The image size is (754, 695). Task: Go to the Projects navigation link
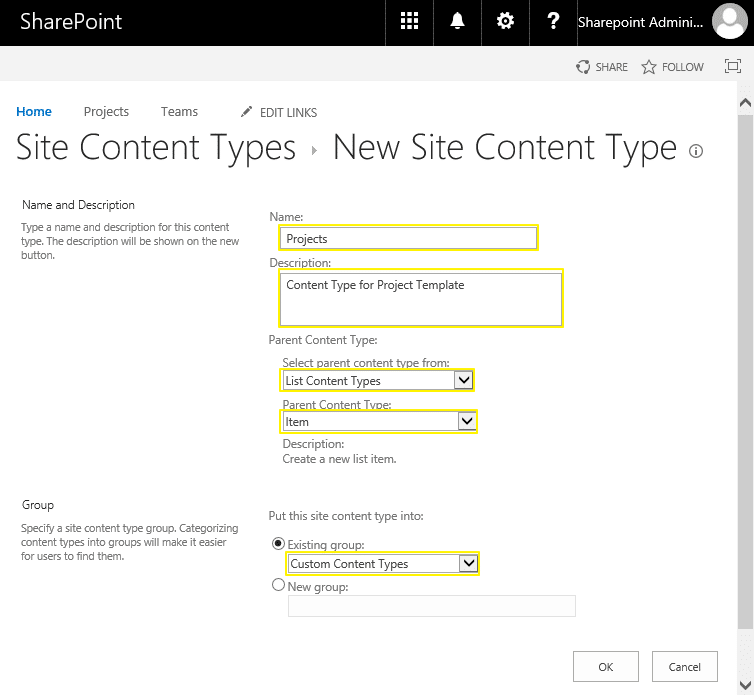(x=106, y=112)
